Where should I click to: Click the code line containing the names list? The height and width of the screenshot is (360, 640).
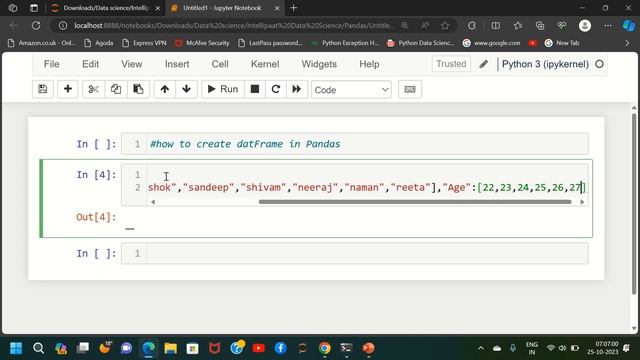click(367, 187)
